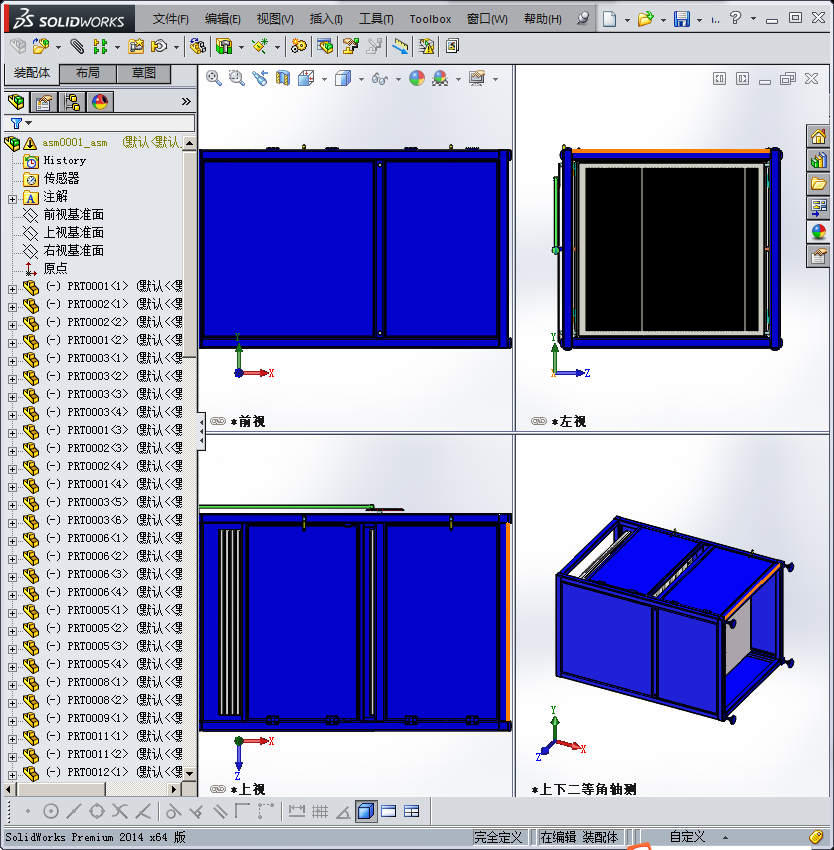The image size is (834, 850).
Task: Click the New Motion Study icon
Action: pyautogui.click(x=298, y=47)
